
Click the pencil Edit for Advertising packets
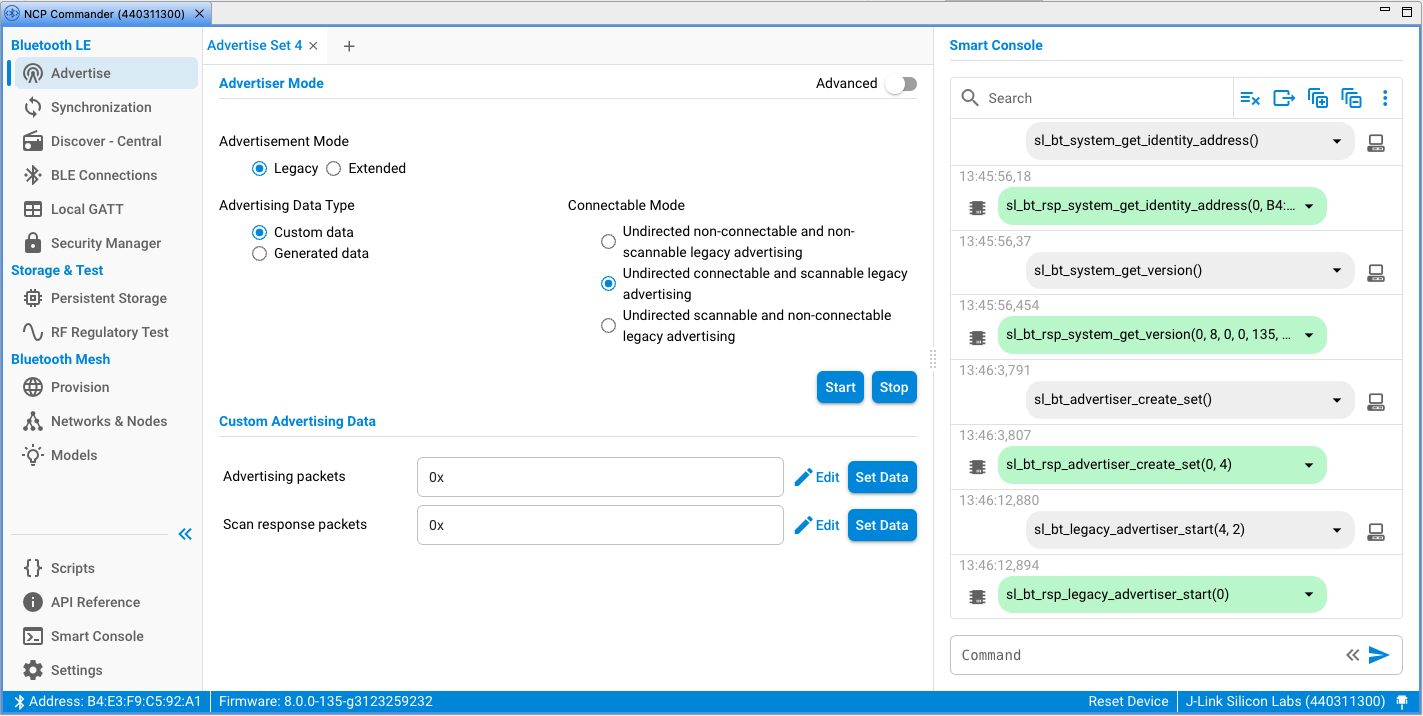[x=816, y=477]
